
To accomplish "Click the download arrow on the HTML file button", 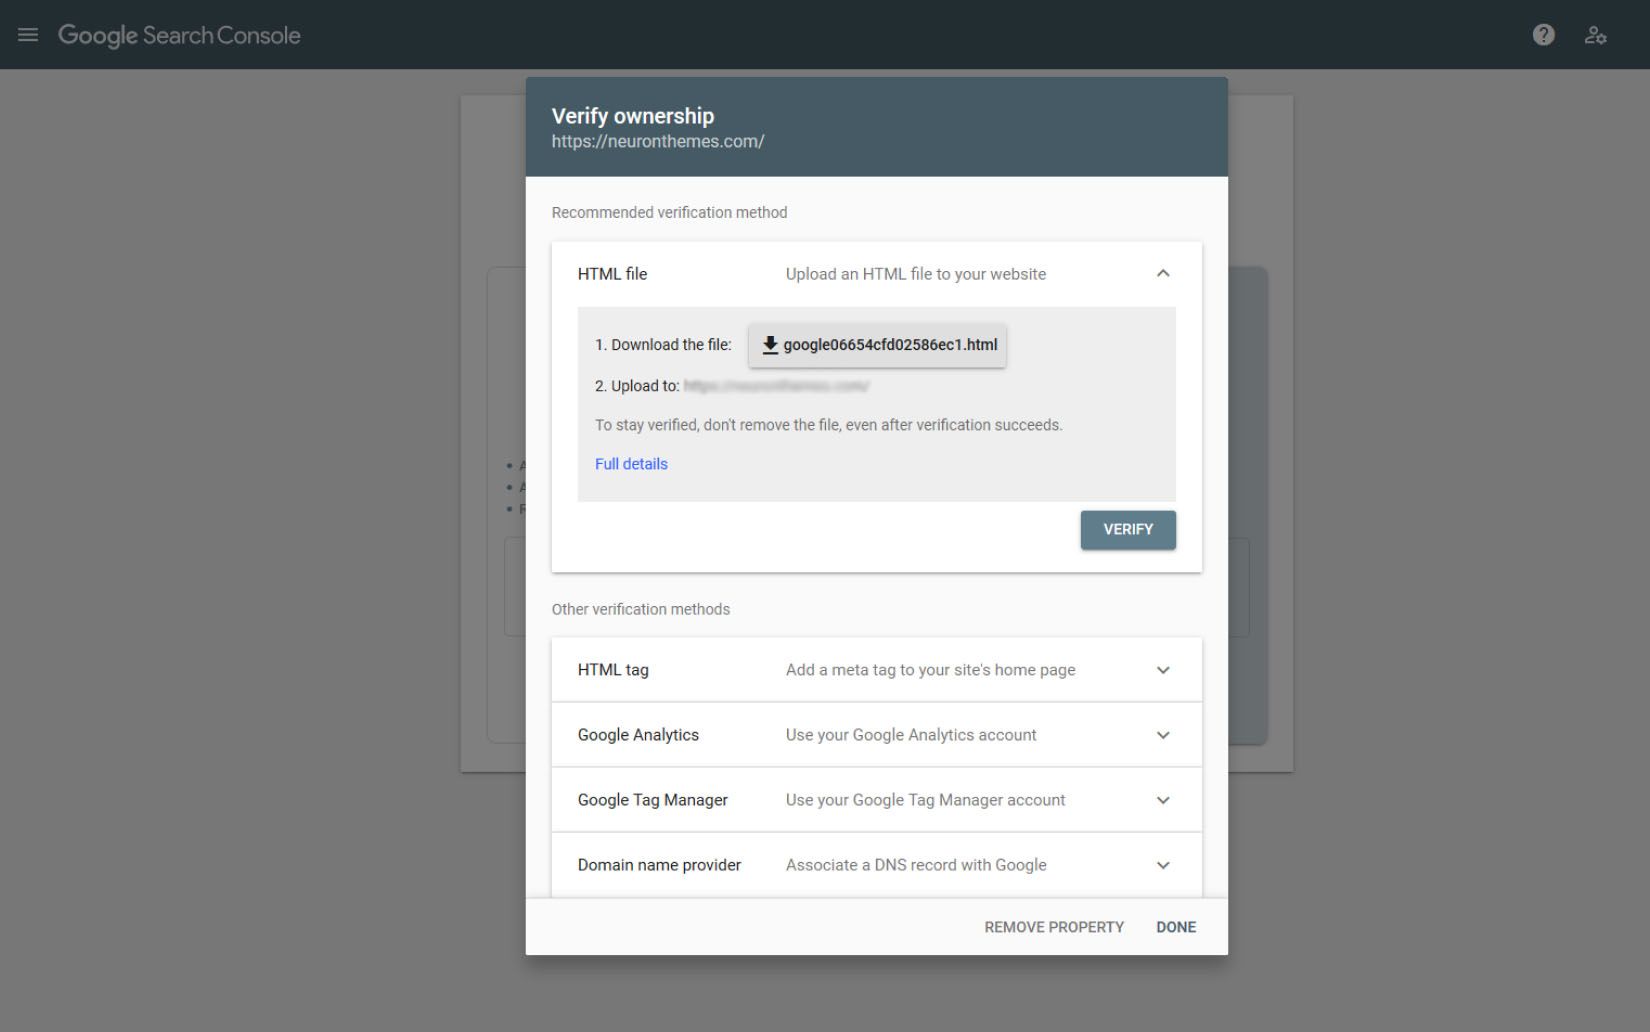I will (x=770, y=344).
